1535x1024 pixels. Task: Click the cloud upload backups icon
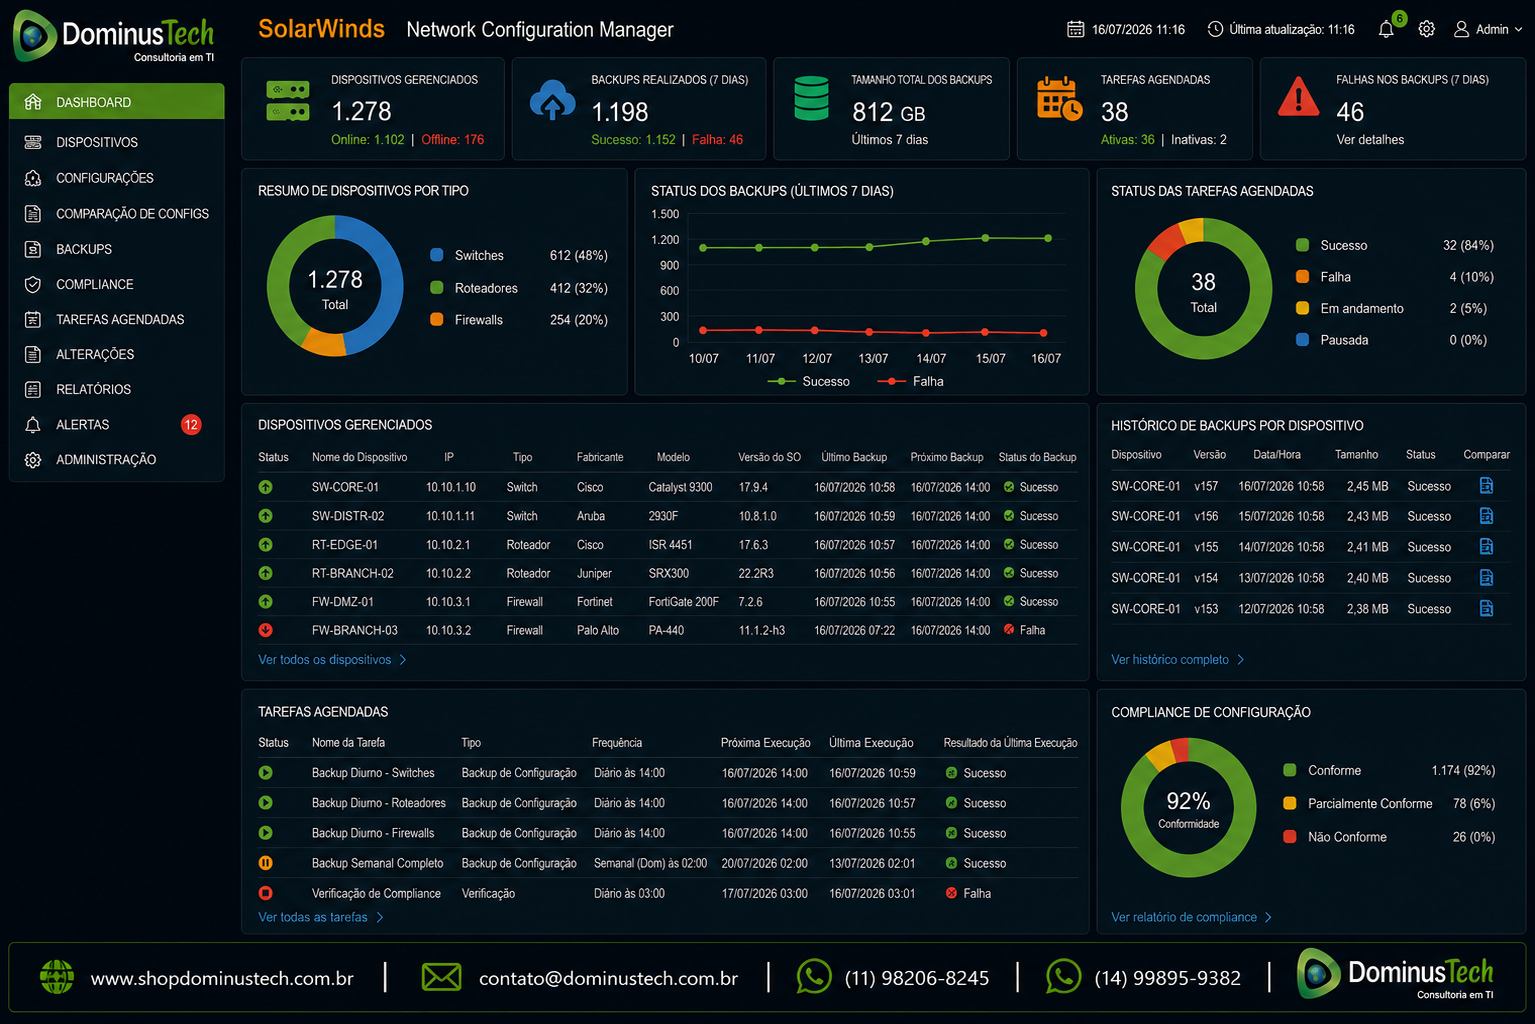click(552, 101)
